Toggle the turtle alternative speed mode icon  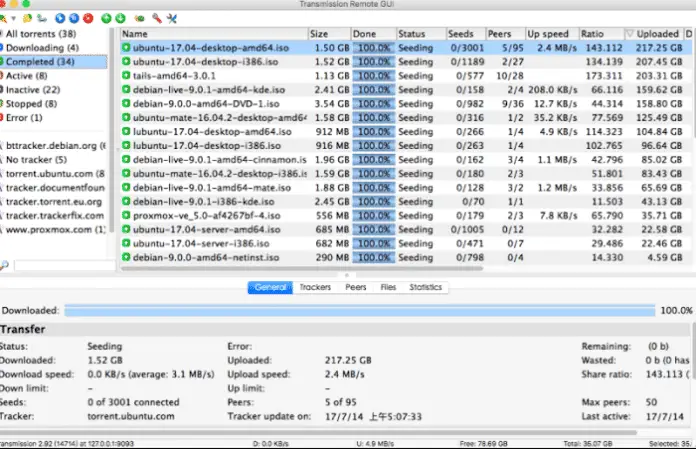139,19
